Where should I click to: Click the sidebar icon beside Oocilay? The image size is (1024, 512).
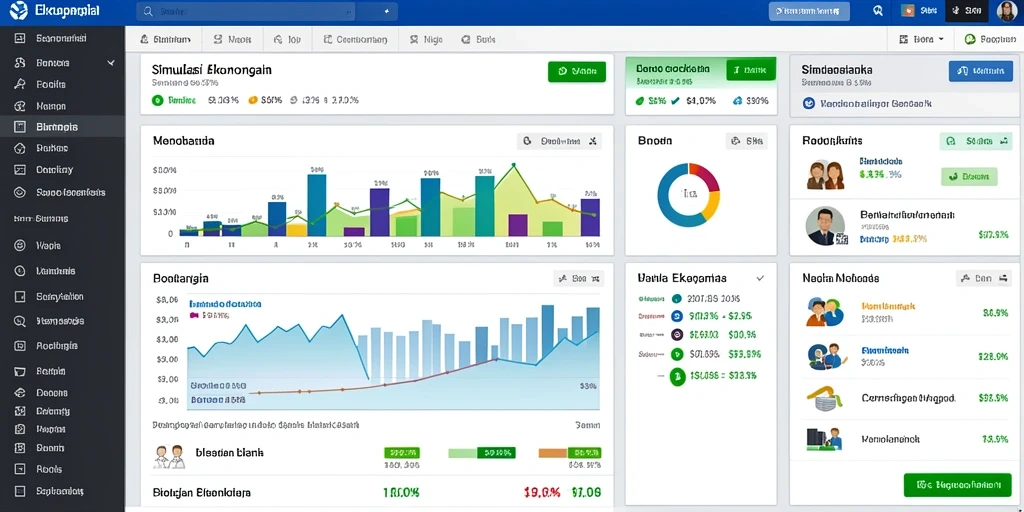[x=20, y=170]
